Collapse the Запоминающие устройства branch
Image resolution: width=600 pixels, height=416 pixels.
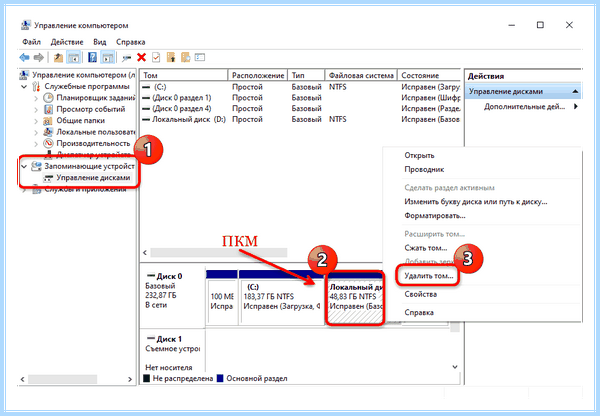[x=24, y=166]
